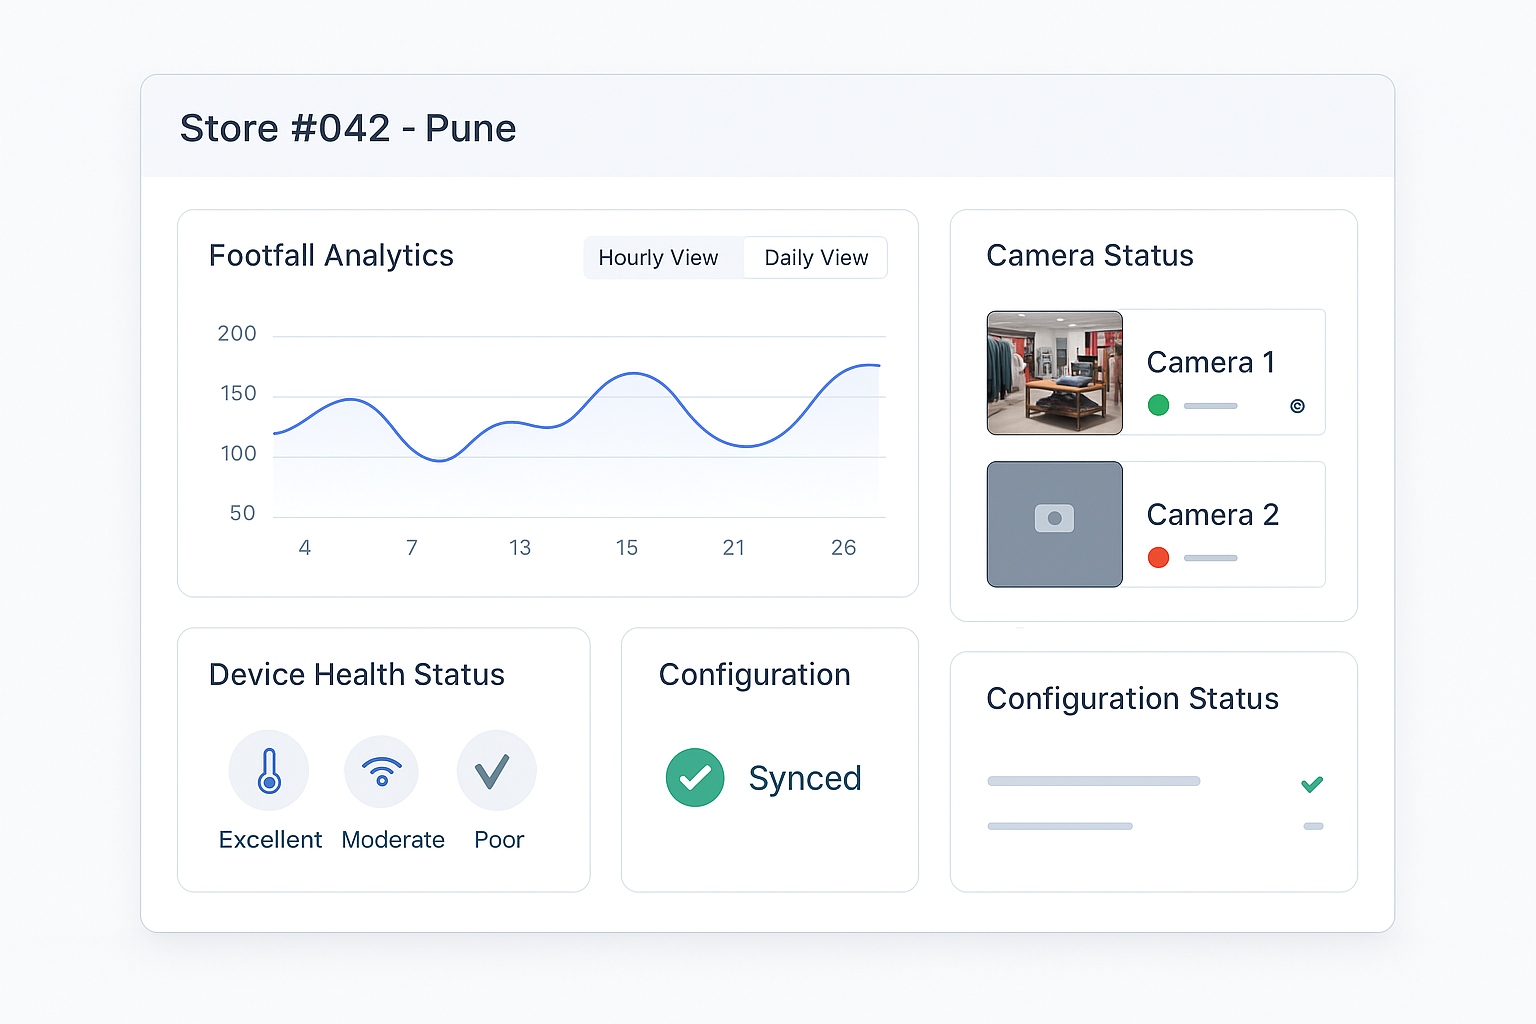
Task: Click the checkmark icon above Poor
Action: point(496,770)
